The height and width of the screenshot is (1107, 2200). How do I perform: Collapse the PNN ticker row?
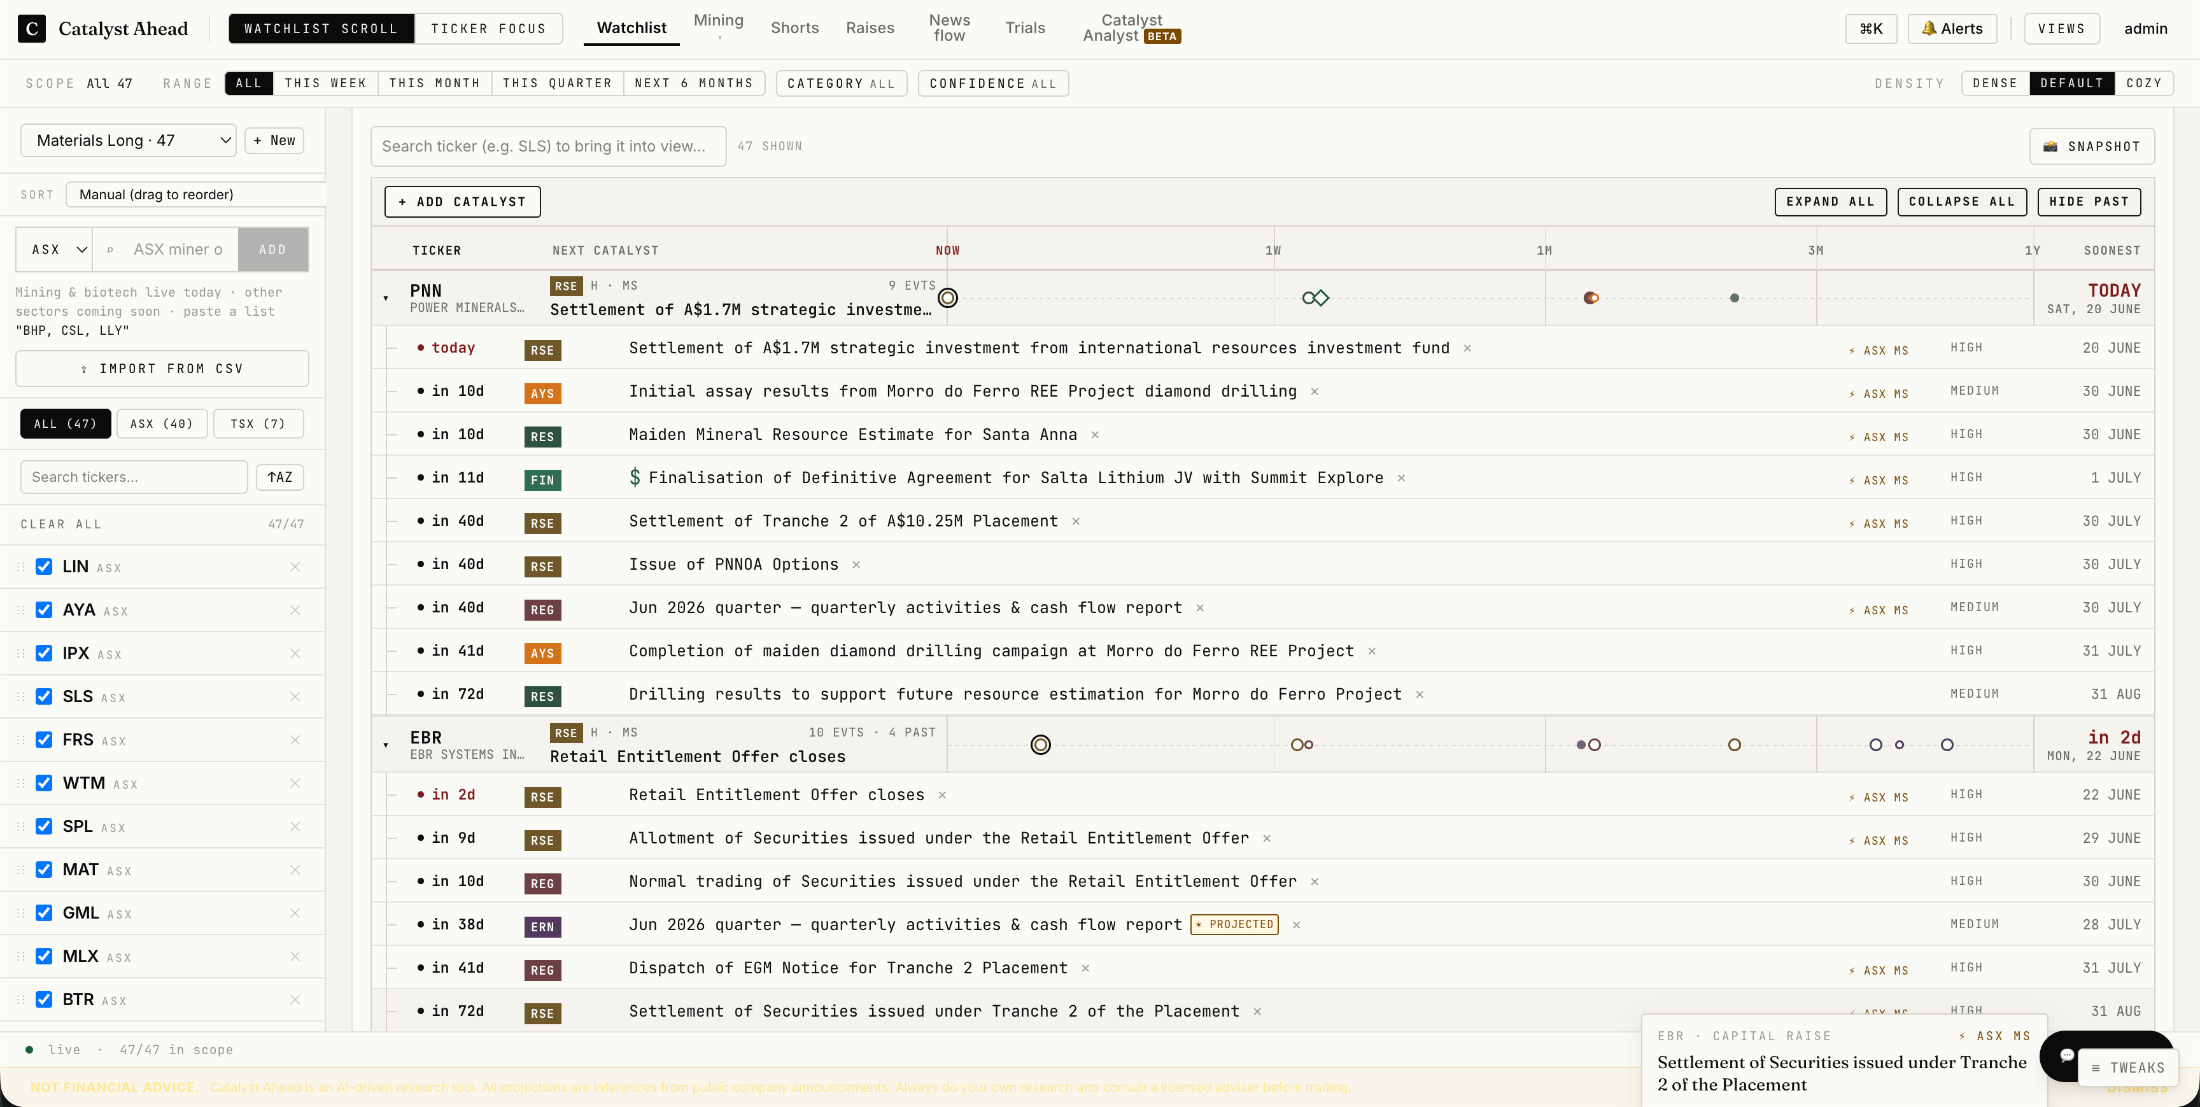tap(386, 298)
